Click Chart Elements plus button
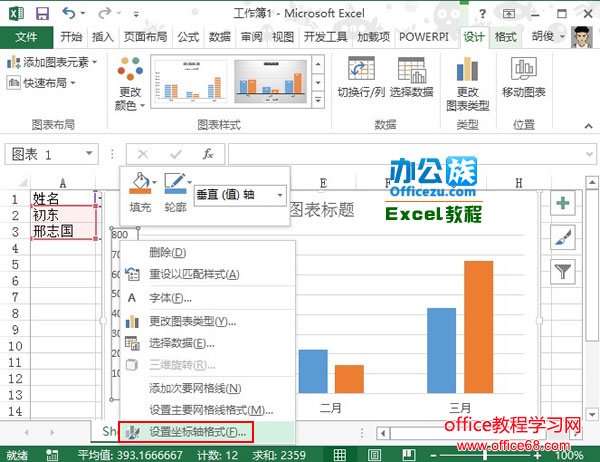 (562, 203)
